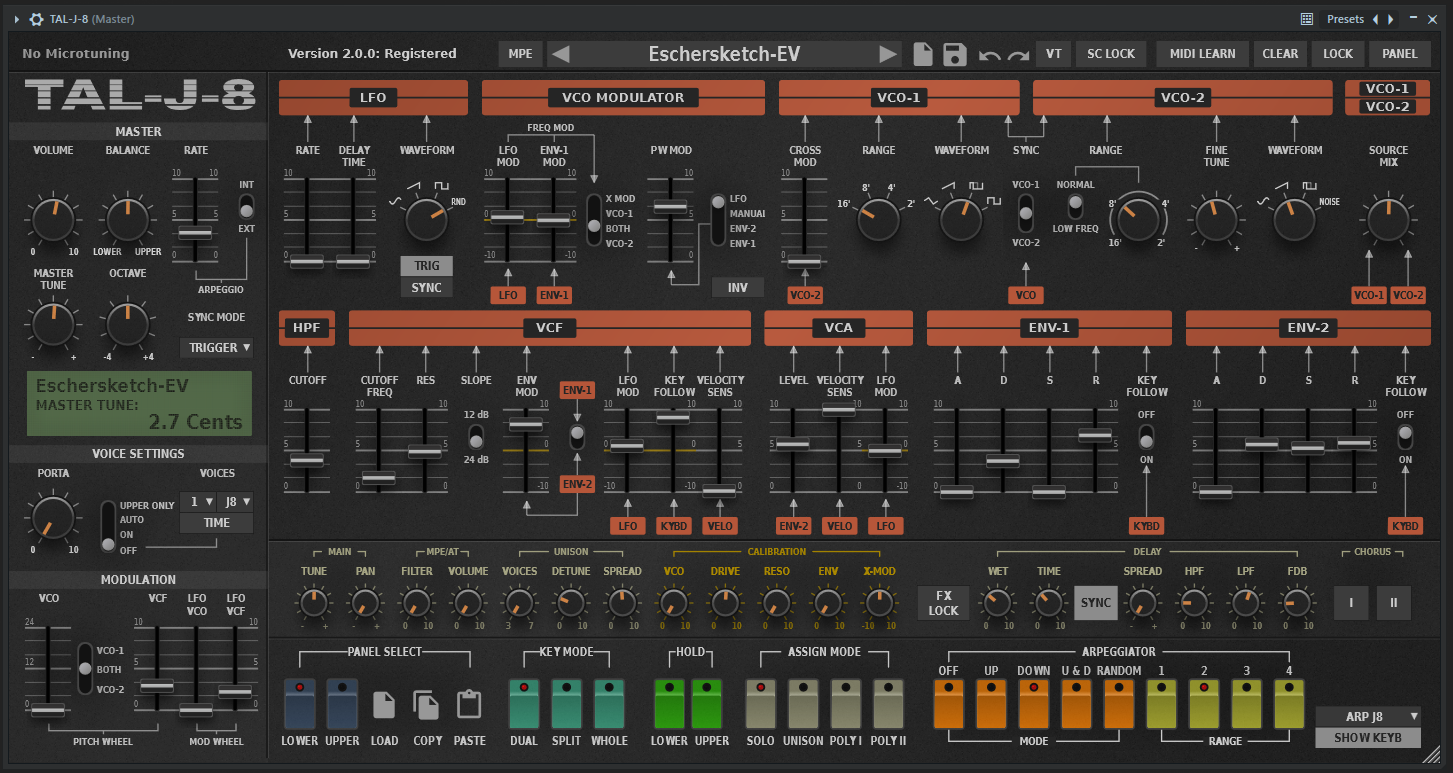Set arpeggiator mode to Up
Image resolution: width=1453 pixels, height=773 pixels.
pyautogui.click(x=991, y=703)
